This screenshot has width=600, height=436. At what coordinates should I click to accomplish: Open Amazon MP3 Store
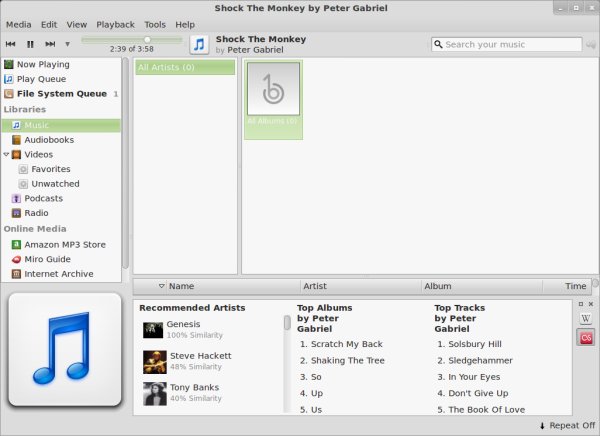coord(61,245)
